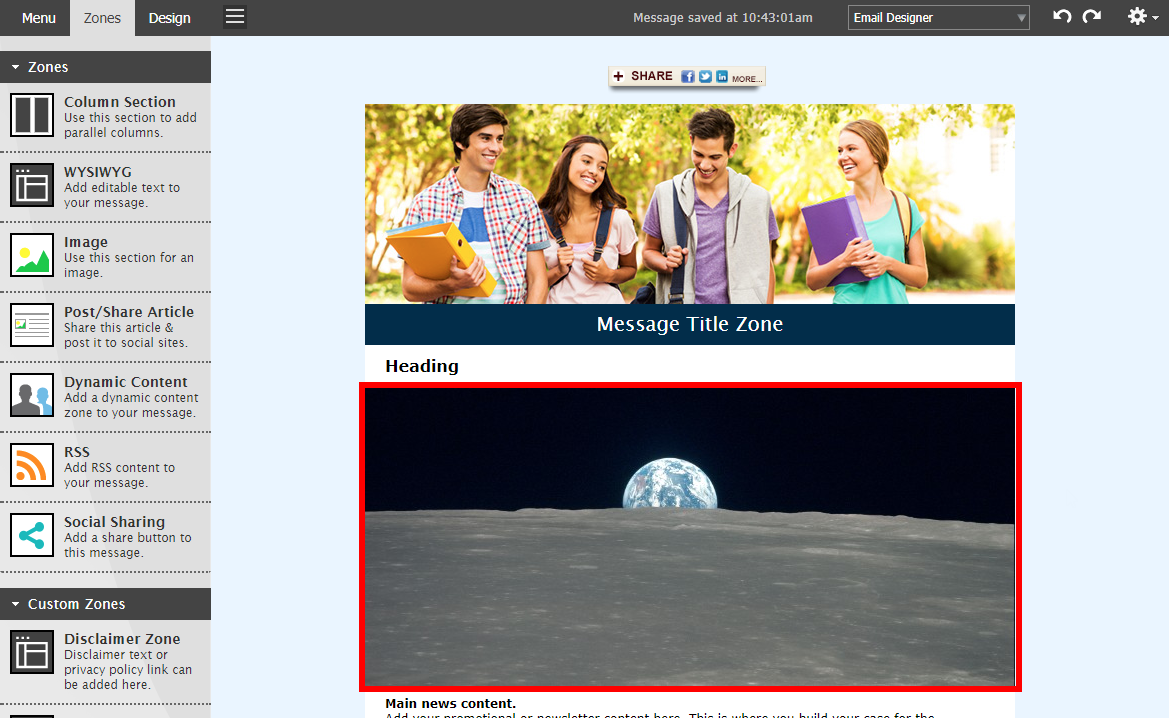Screen dimensions: 1169x718
Task: Click the 'Social Sharing' title text
Action: point(115,523)
